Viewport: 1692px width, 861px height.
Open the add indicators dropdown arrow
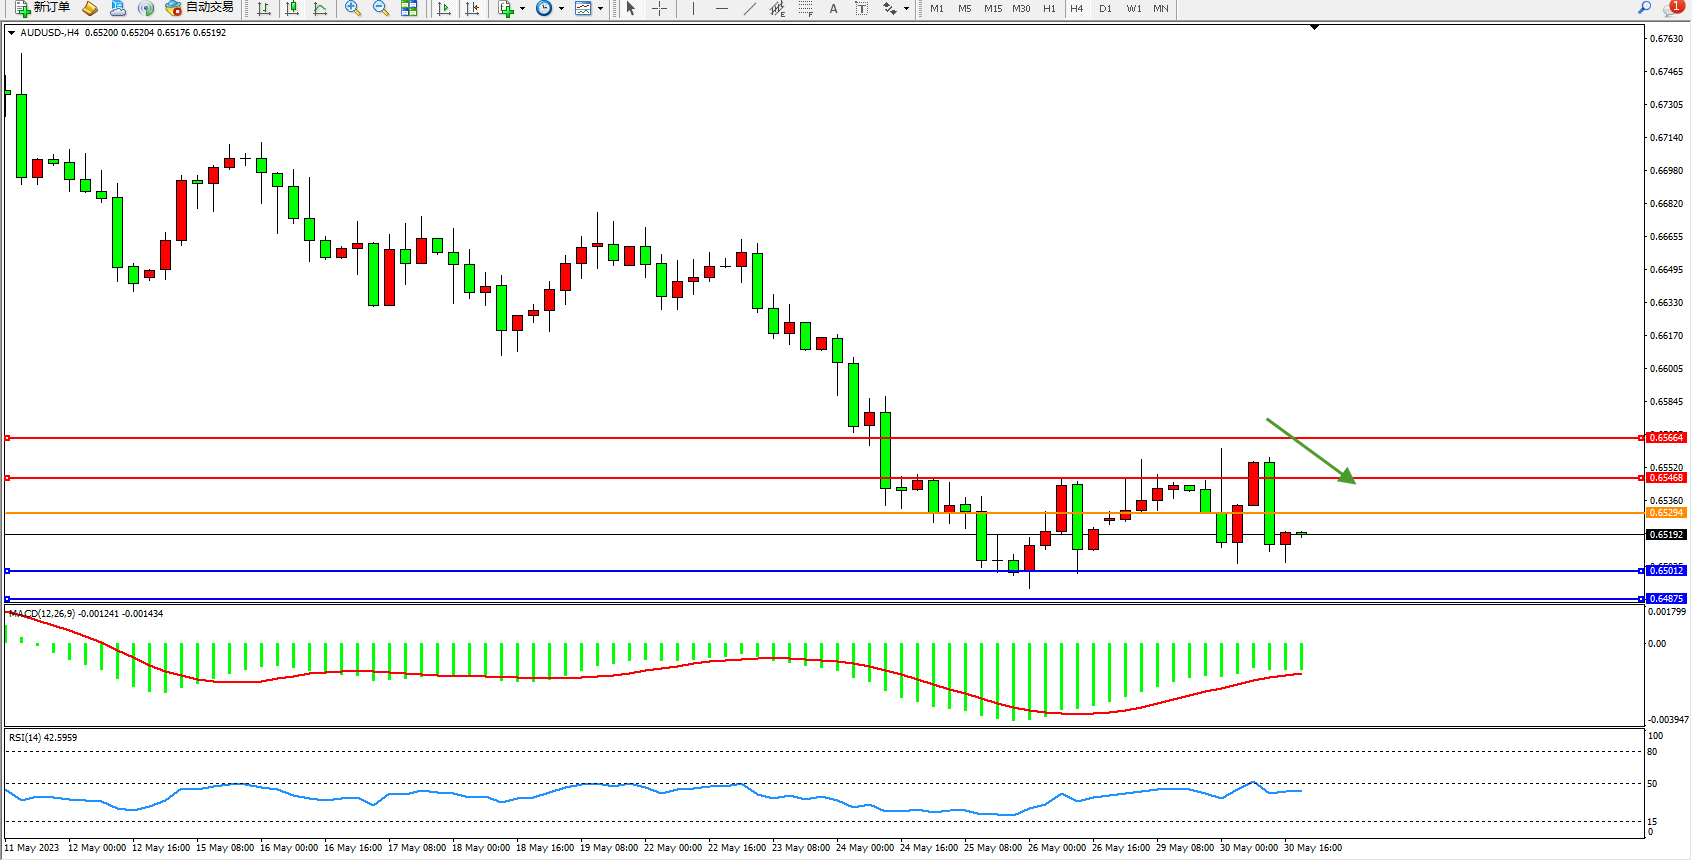522,8
